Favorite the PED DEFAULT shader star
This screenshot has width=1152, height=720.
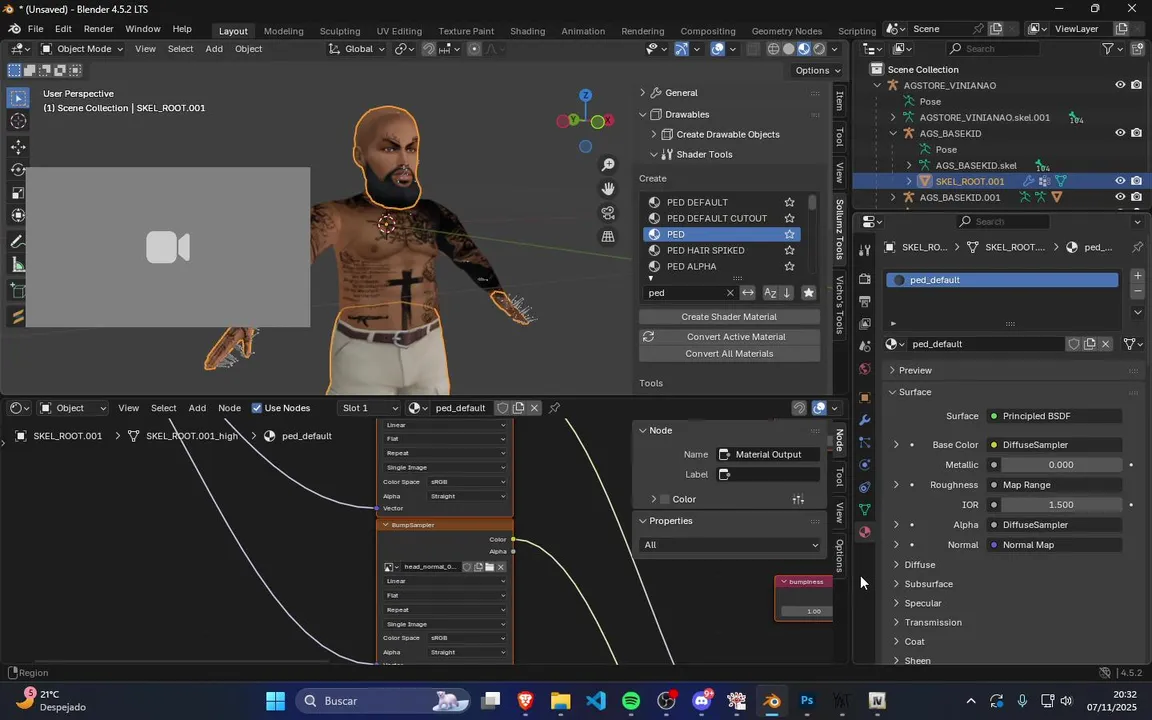tap(789, 202)
